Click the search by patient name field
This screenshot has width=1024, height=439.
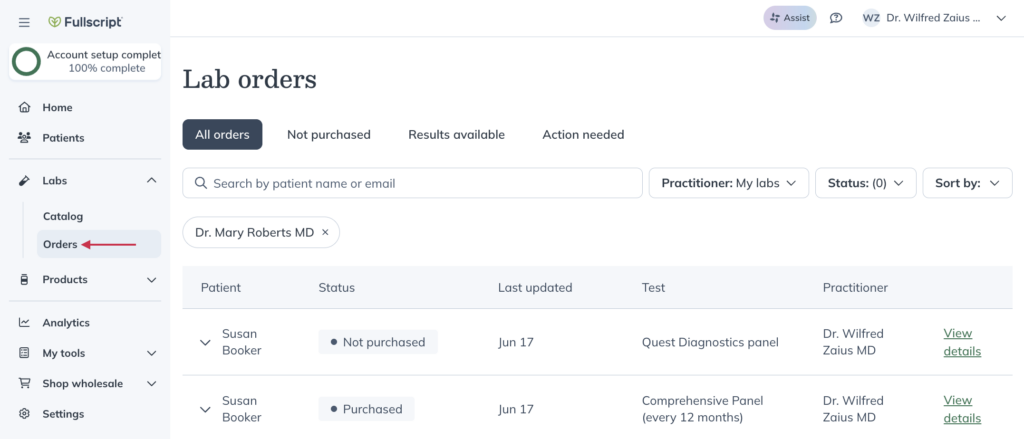pos(413,183)
